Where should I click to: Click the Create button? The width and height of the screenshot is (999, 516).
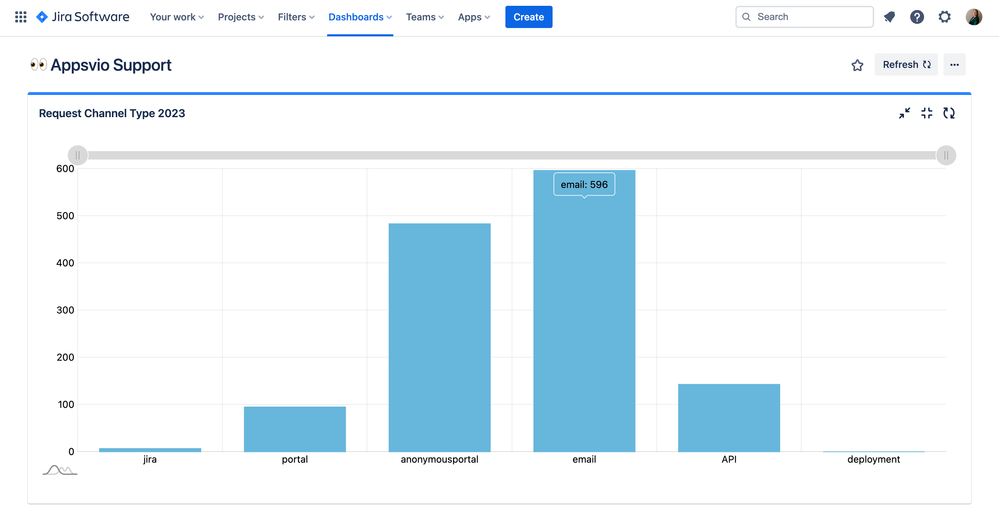[529, 17]
